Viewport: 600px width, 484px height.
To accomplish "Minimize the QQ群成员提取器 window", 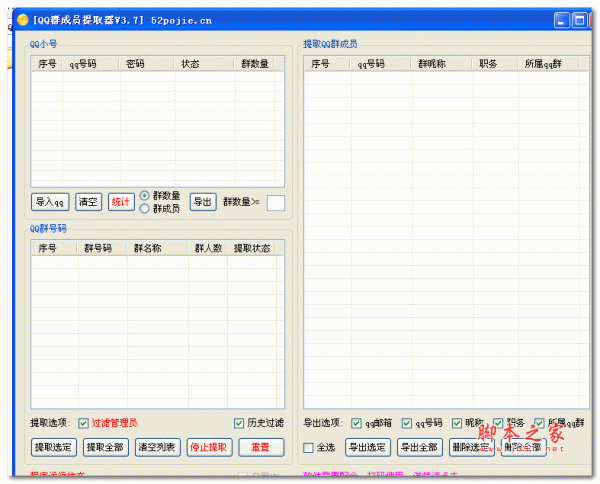I will click(562, 20).
